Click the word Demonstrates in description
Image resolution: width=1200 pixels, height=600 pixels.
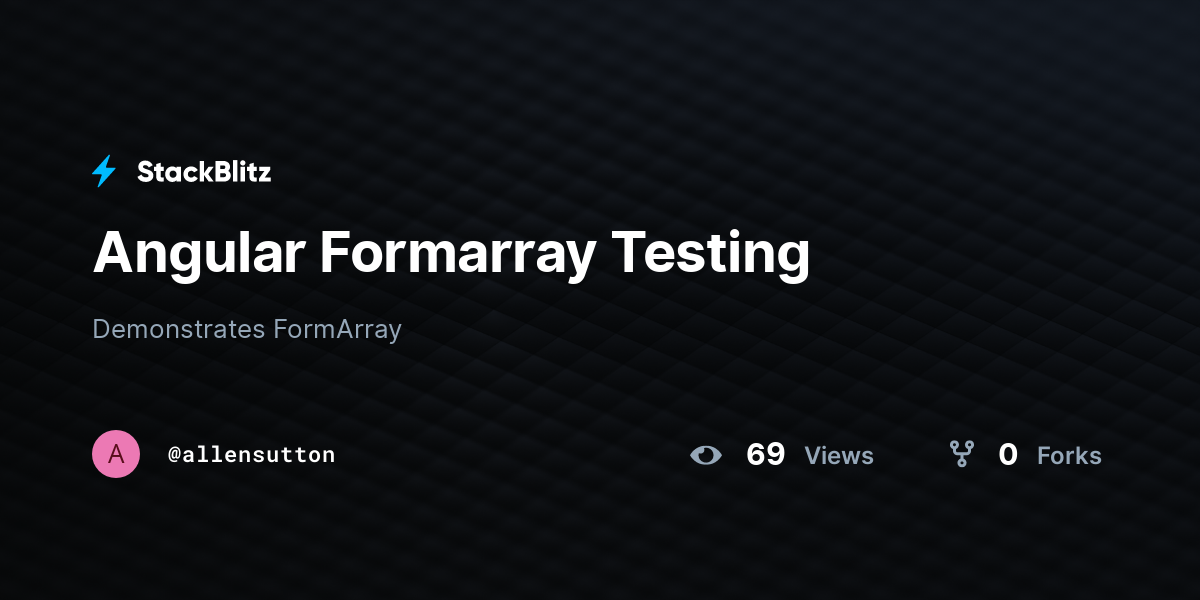point(179,329)
